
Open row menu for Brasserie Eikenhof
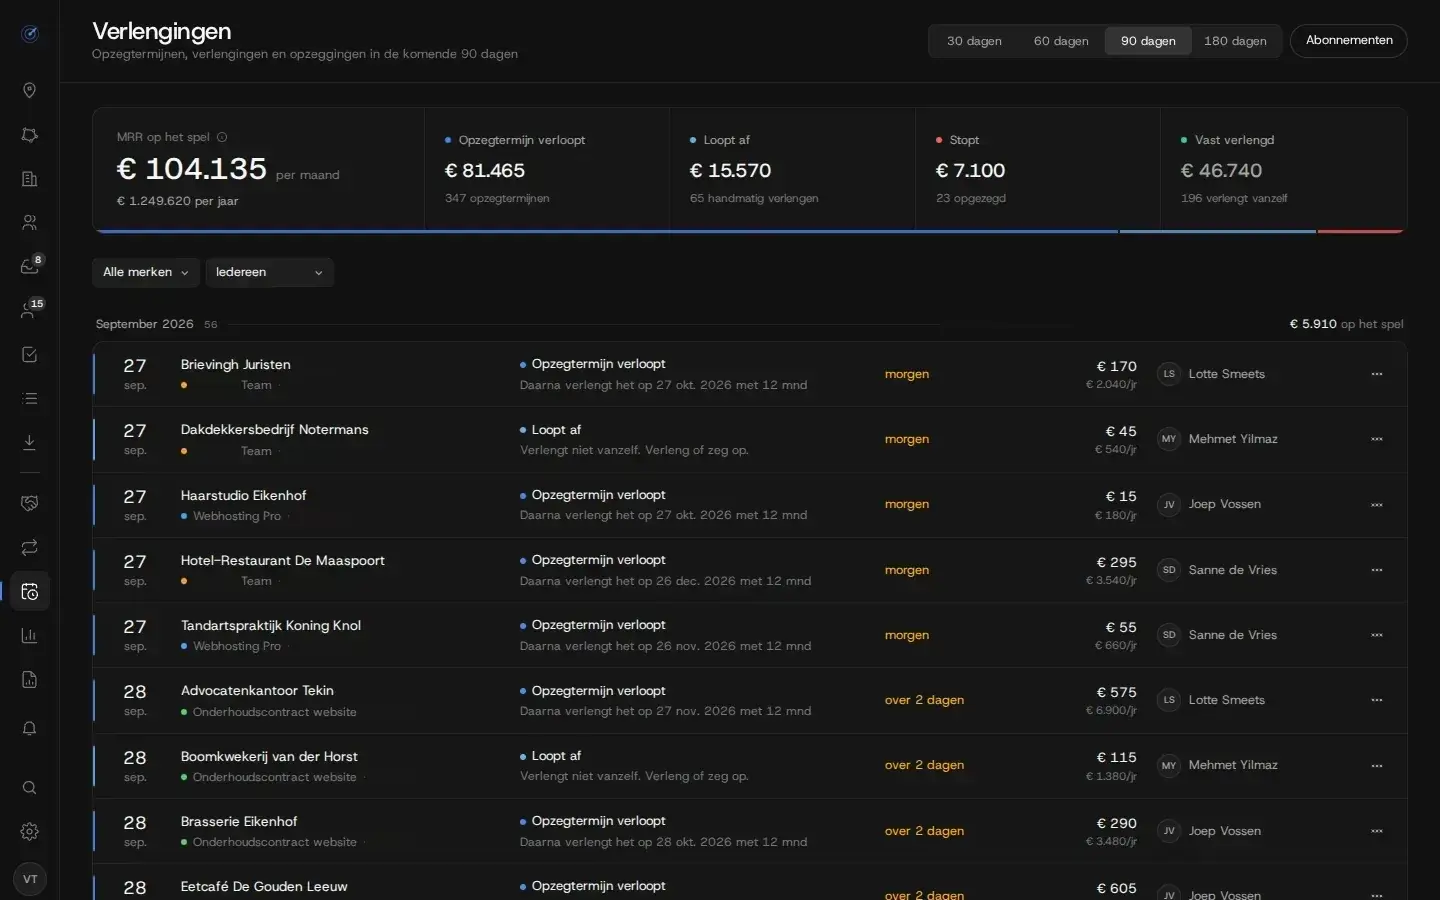(1377, 831)
